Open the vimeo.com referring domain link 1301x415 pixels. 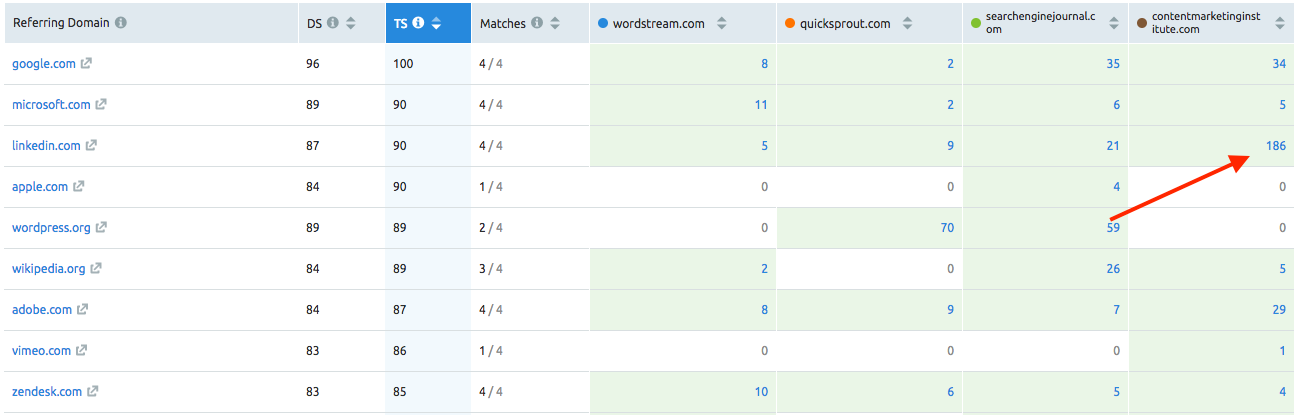(41, 351)
